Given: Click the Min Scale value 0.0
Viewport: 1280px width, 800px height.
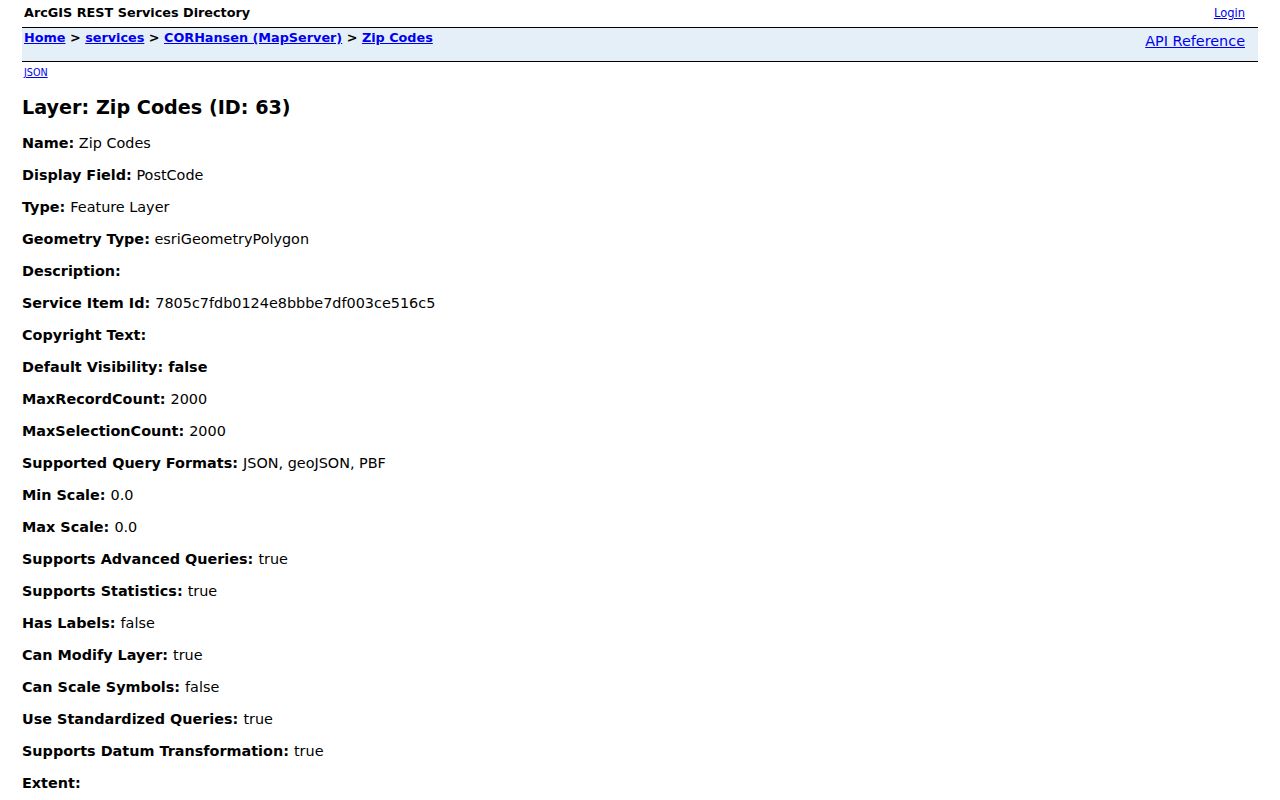Looking at the screenshot, I should tap(122, 495).
